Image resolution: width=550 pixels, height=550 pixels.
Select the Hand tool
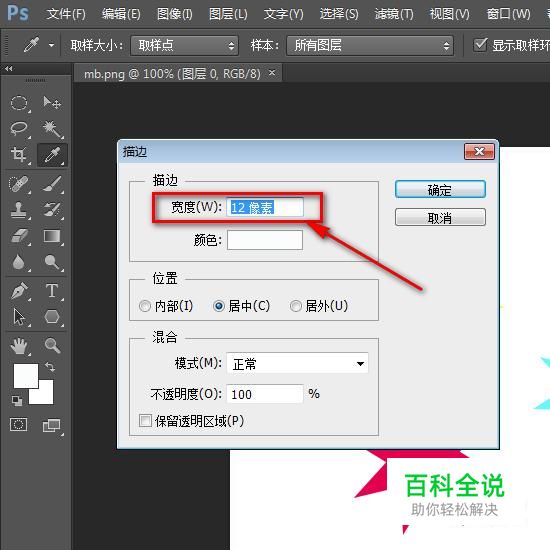click(x=19, y=346)
